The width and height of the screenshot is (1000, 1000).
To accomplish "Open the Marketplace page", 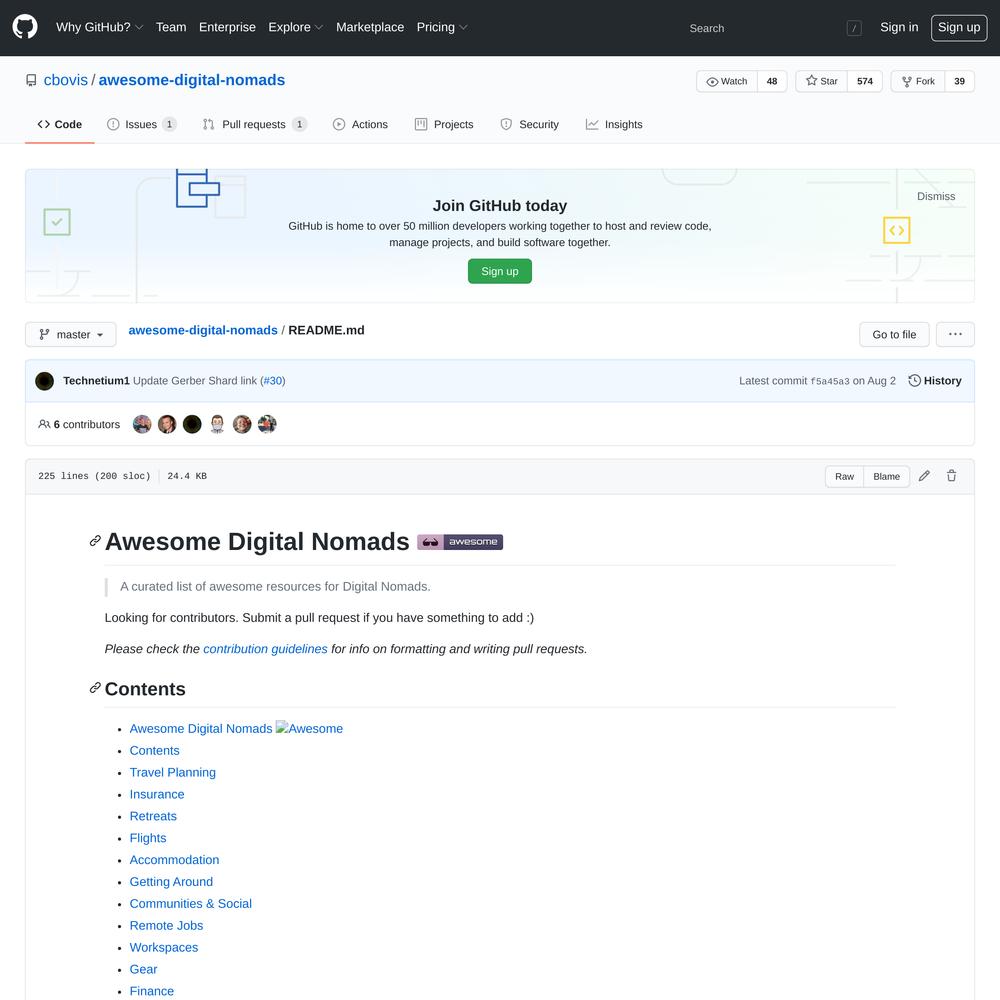I will pos(370,27).
